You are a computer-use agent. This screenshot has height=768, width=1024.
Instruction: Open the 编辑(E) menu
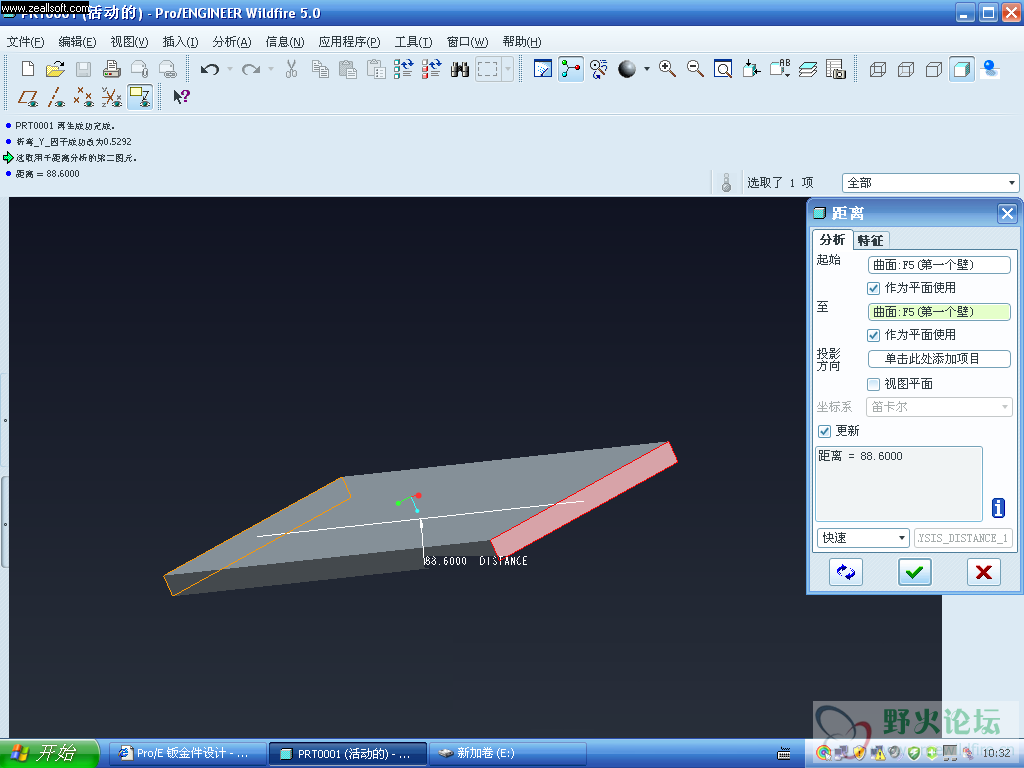77,42
